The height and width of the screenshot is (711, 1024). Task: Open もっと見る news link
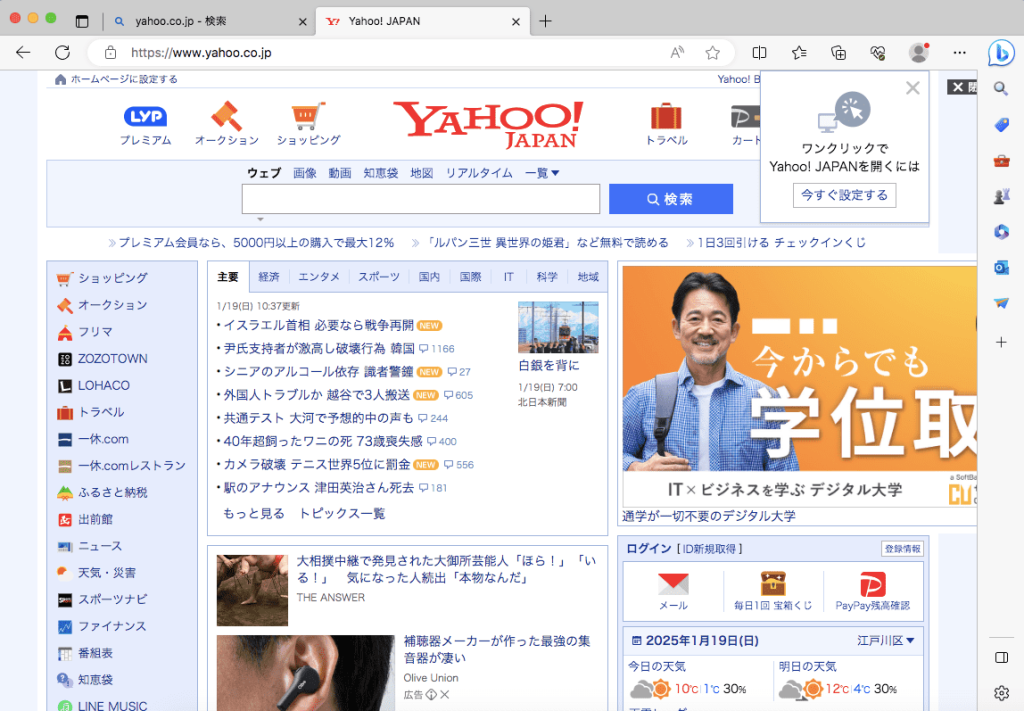point(253,513)
